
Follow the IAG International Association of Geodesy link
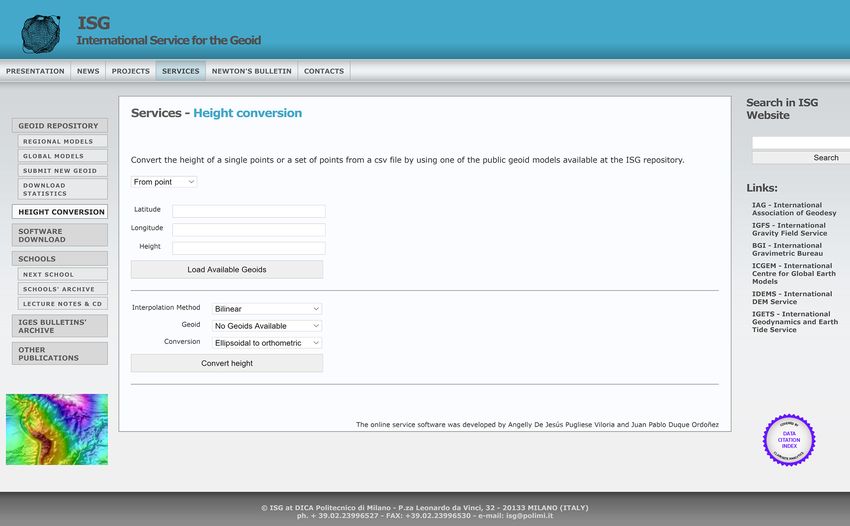click(794, 209)
